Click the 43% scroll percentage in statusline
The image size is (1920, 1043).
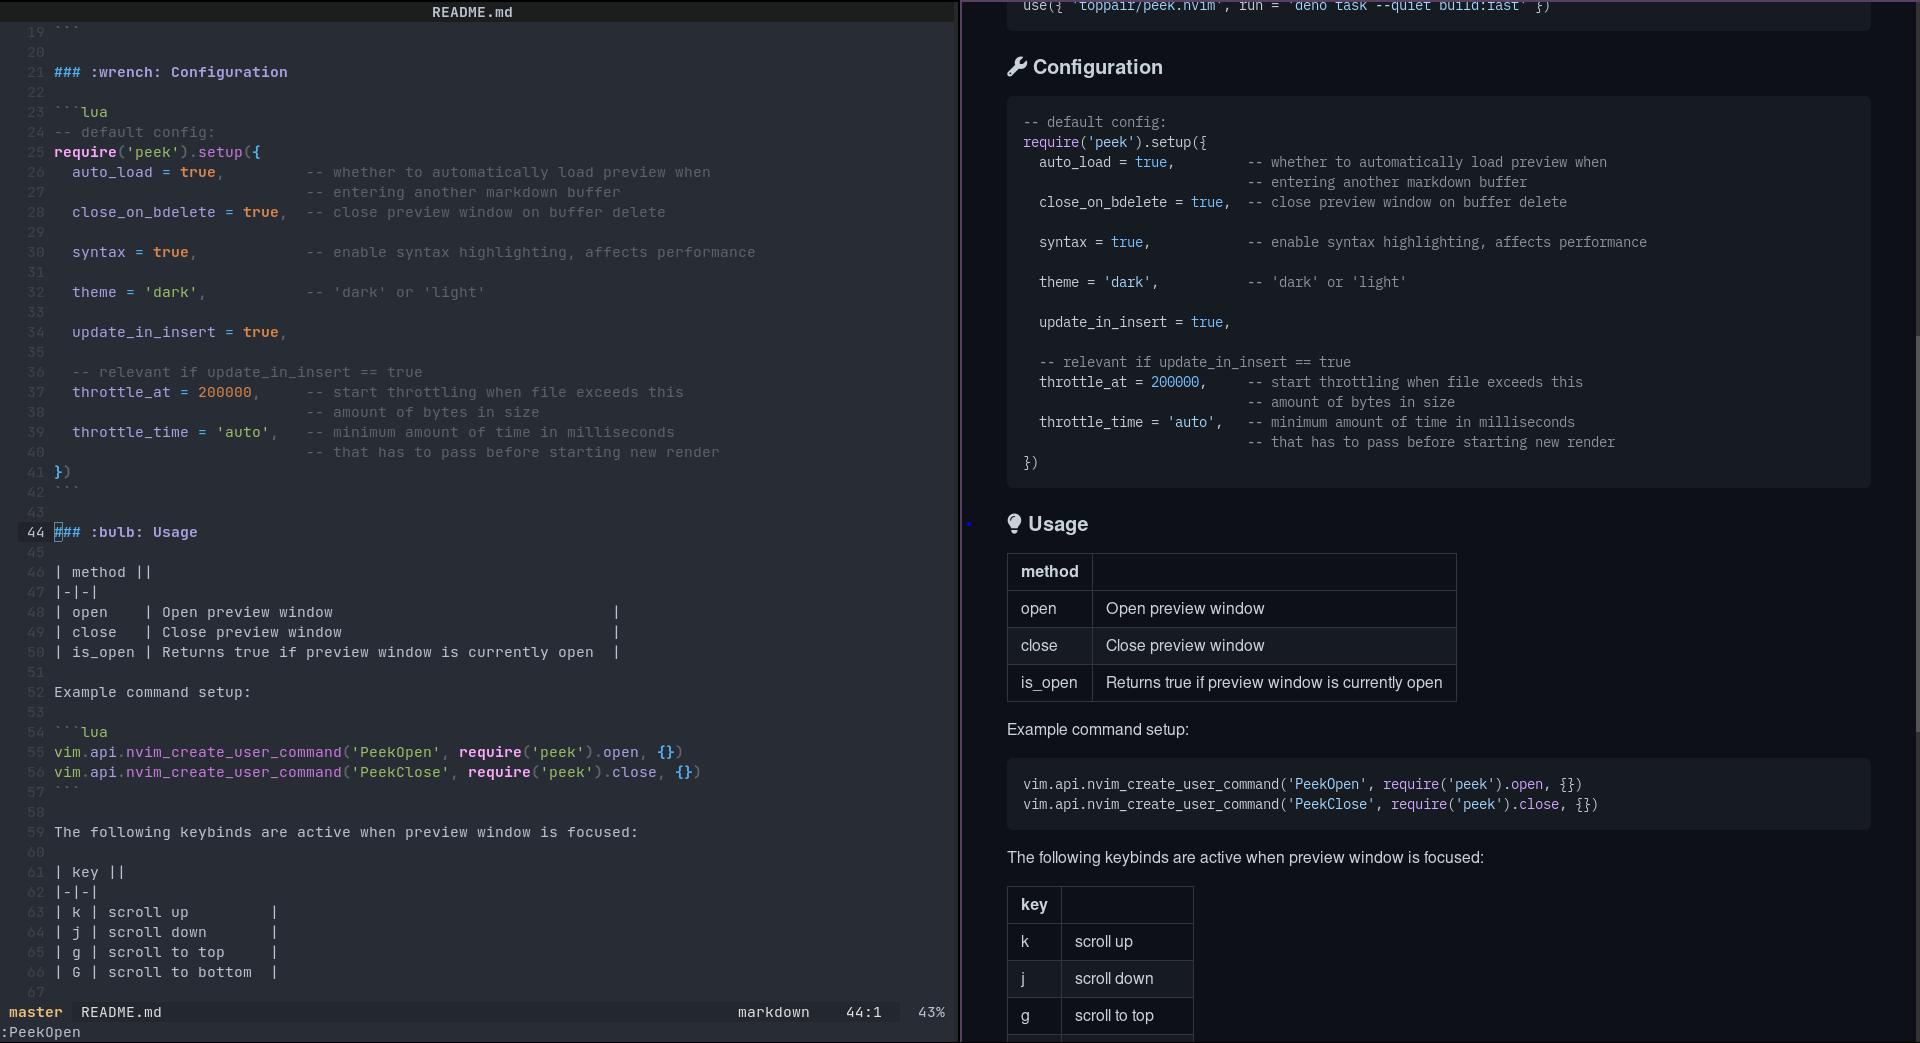[x=931, y=1012]
